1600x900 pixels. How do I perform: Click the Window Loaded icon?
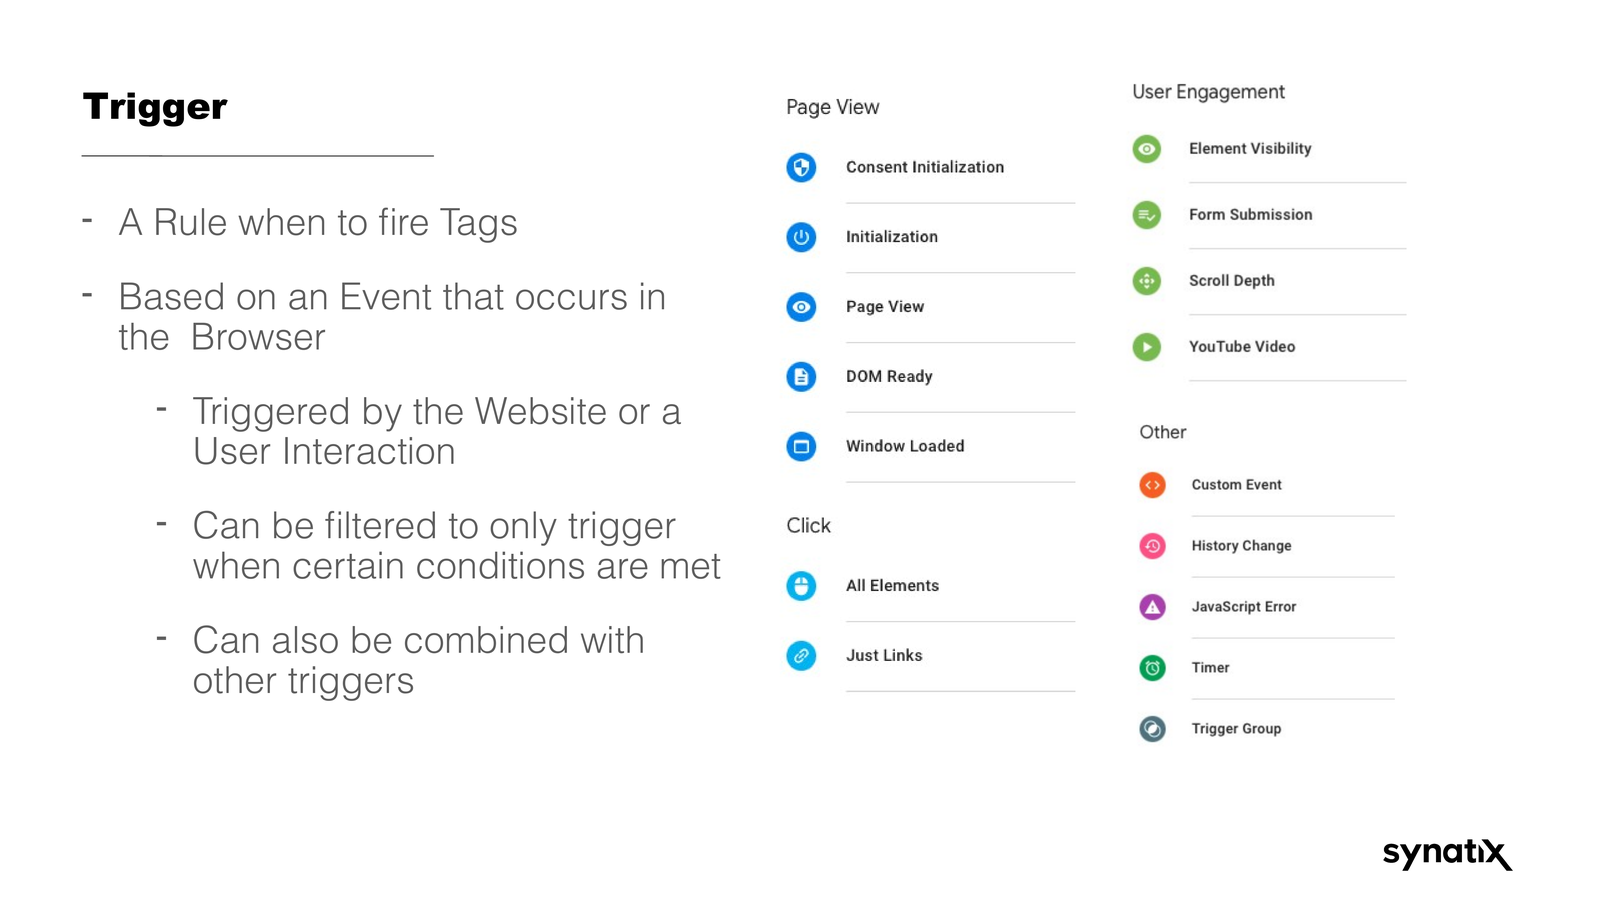801,446
